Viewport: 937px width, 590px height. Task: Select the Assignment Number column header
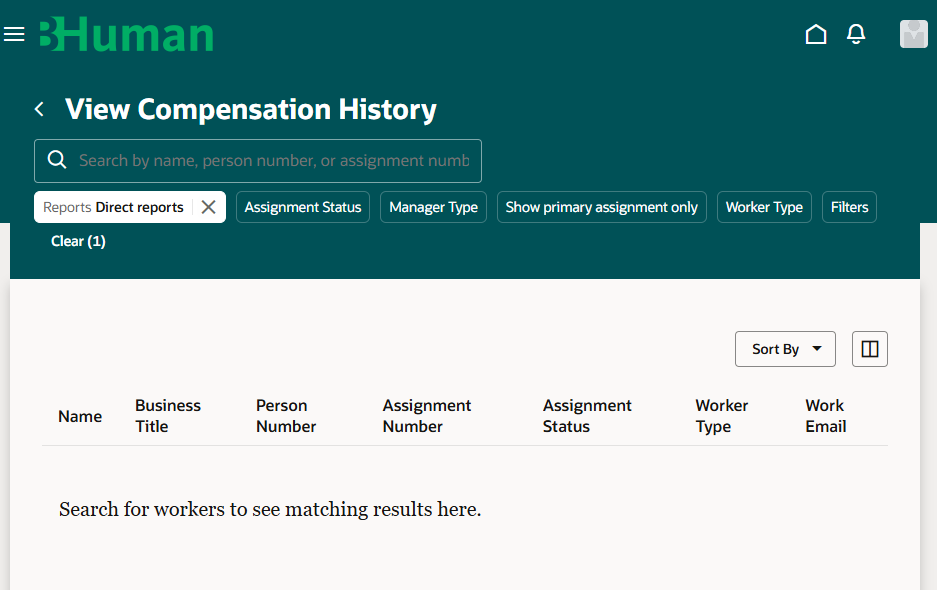click(x=427, y=416)
